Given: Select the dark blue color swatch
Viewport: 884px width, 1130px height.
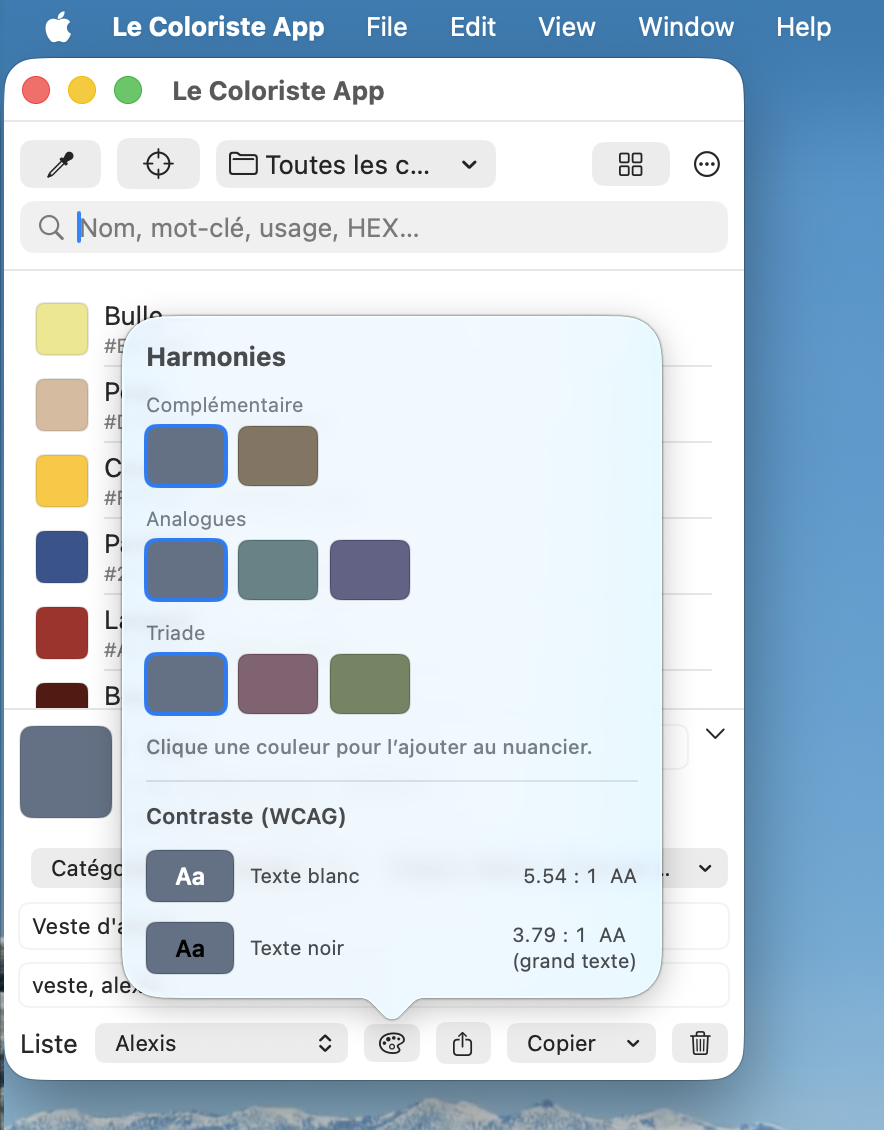Looking at the screenshot, I should [62, 557].
